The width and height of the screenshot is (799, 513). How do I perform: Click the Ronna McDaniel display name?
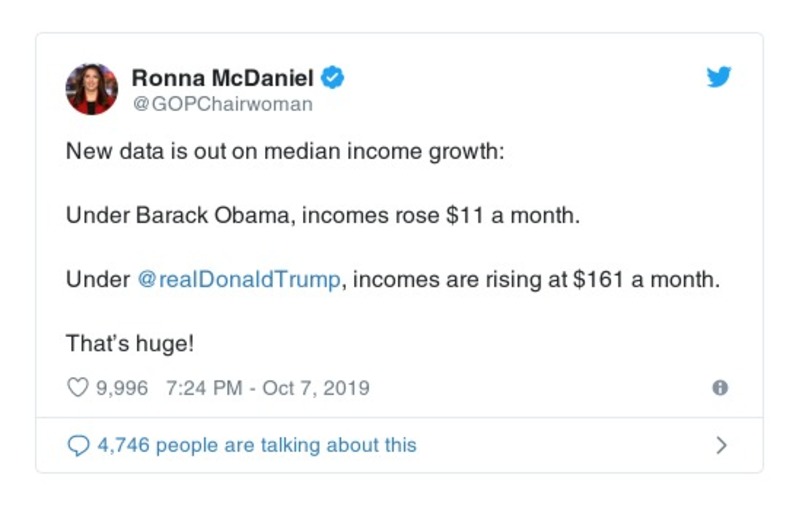[x=223, y=77]
